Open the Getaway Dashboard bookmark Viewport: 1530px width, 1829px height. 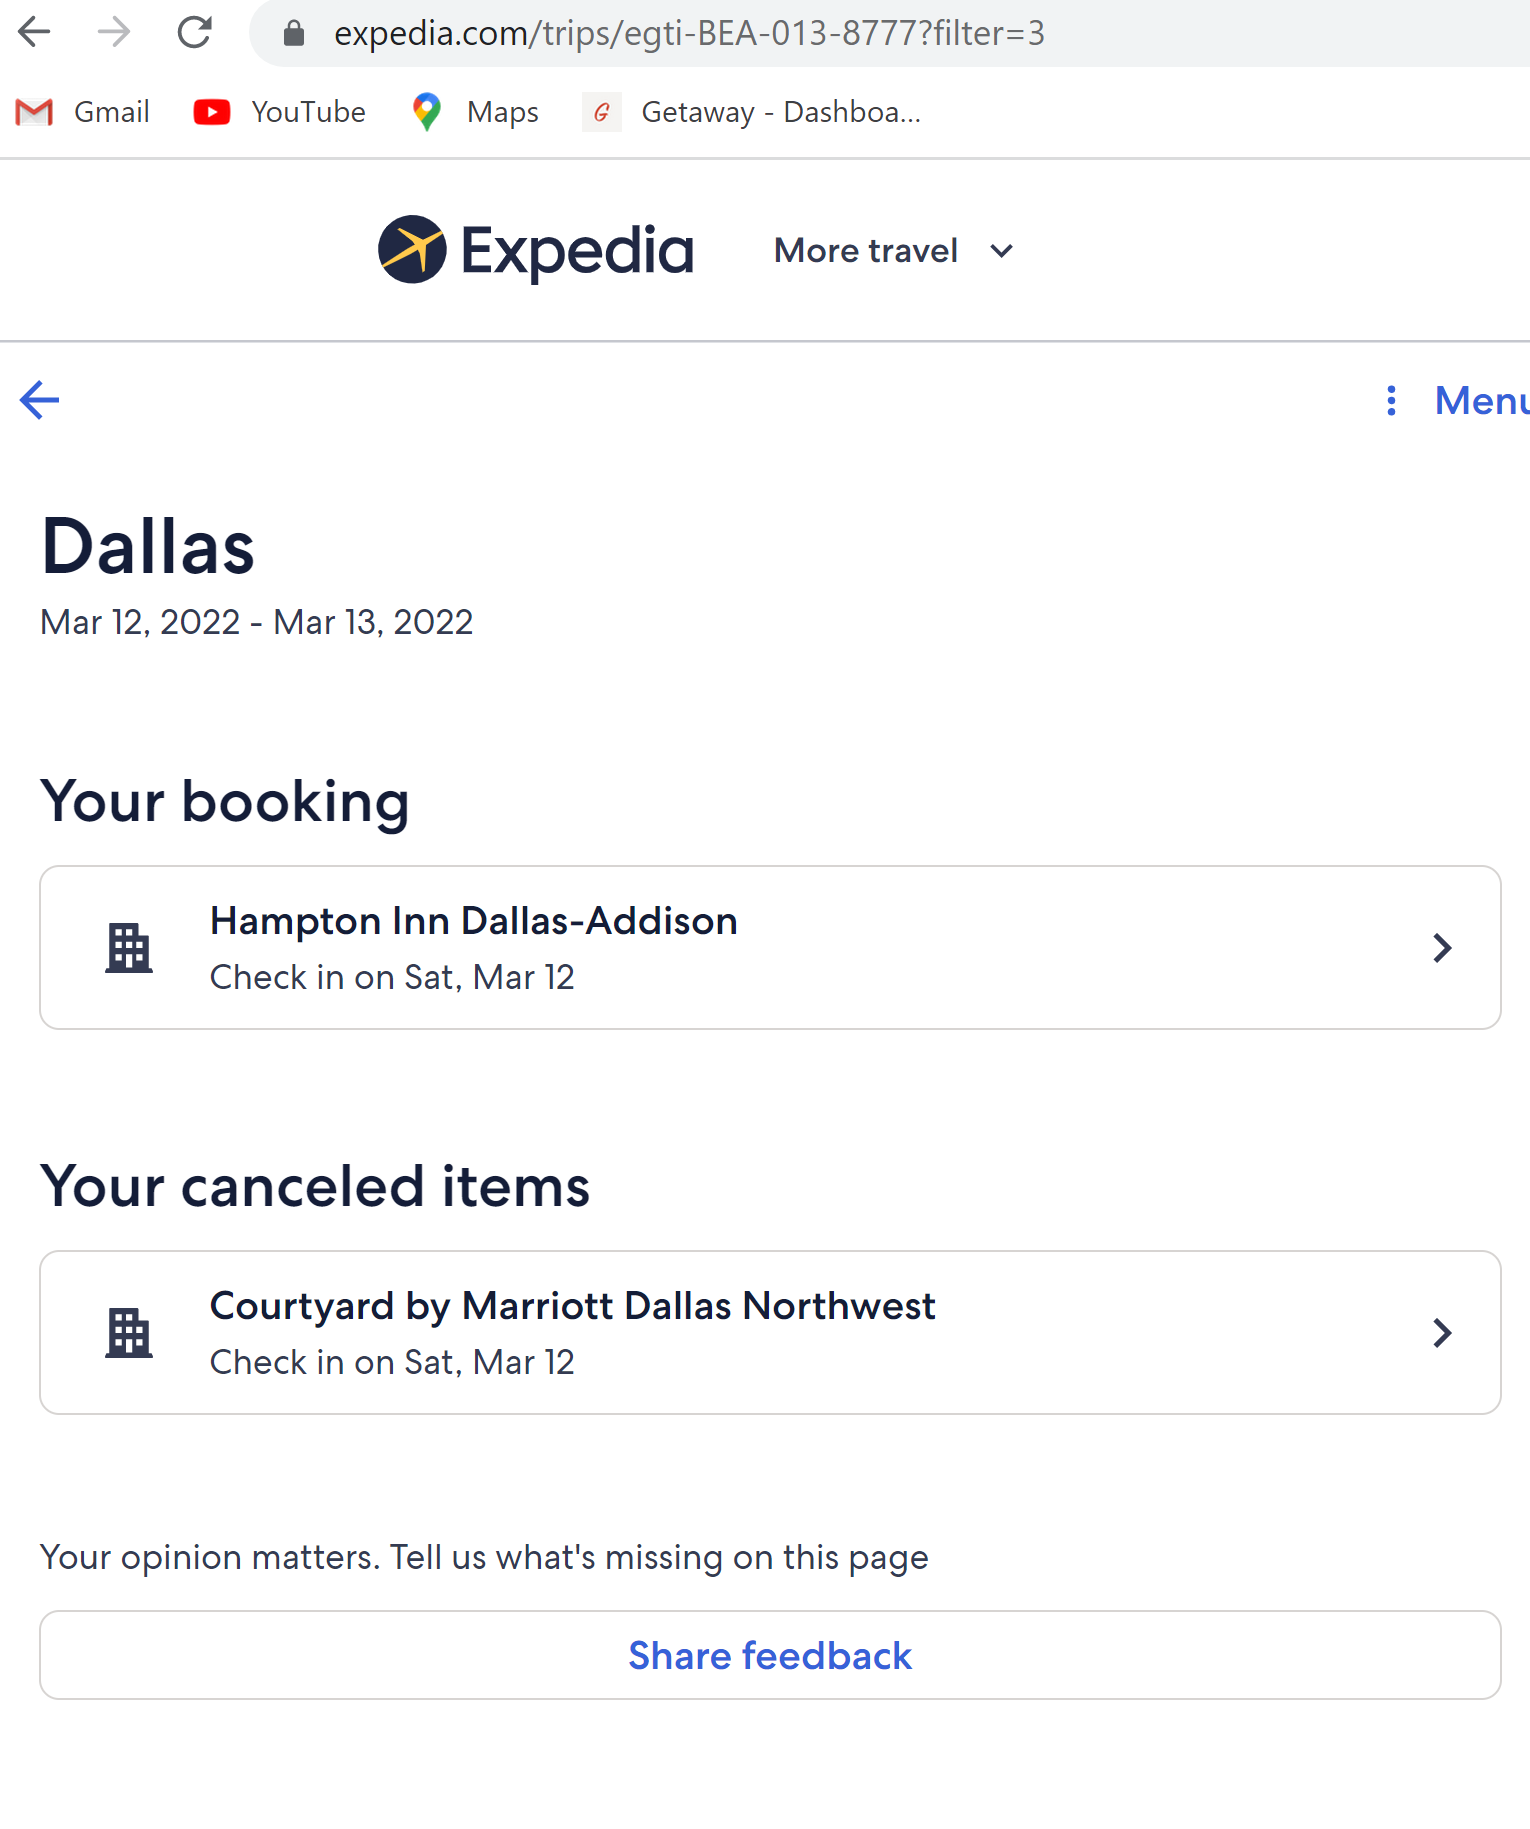point(752,112)
